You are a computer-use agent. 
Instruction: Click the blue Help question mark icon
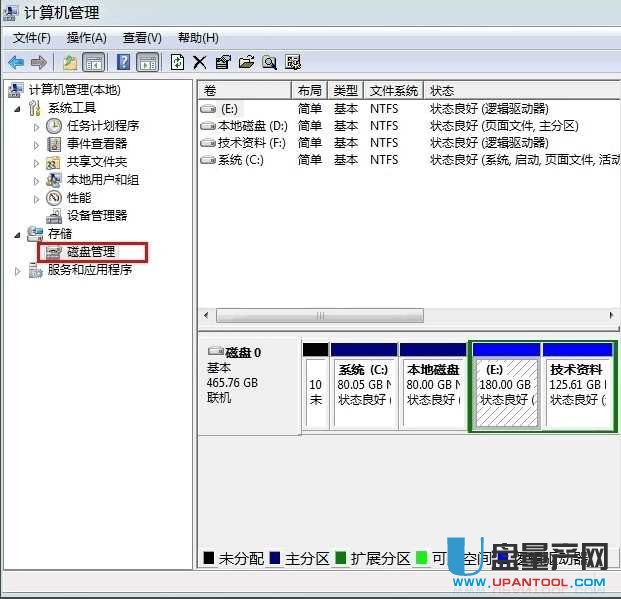point(124,62)
